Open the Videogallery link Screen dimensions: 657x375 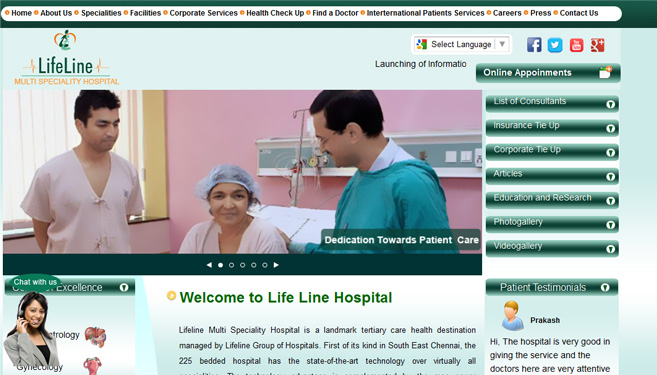[x=517, y=246]
